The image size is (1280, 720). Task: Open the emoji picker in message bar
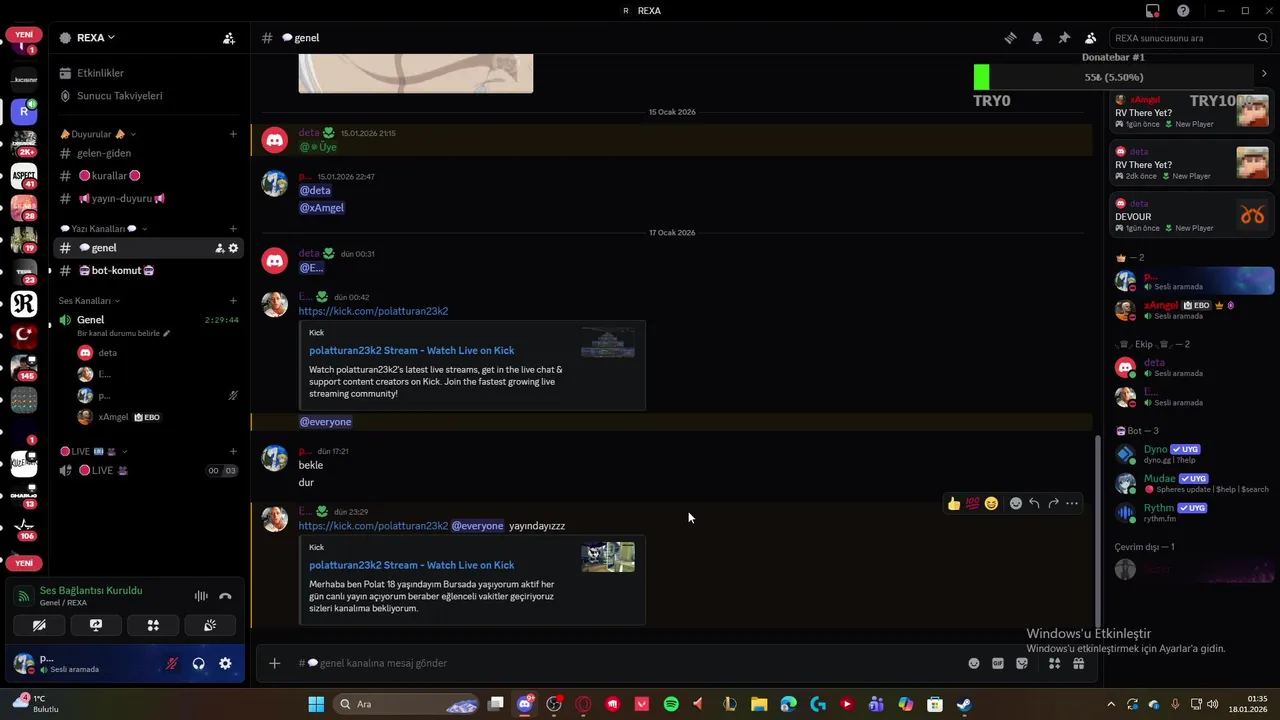974,663
